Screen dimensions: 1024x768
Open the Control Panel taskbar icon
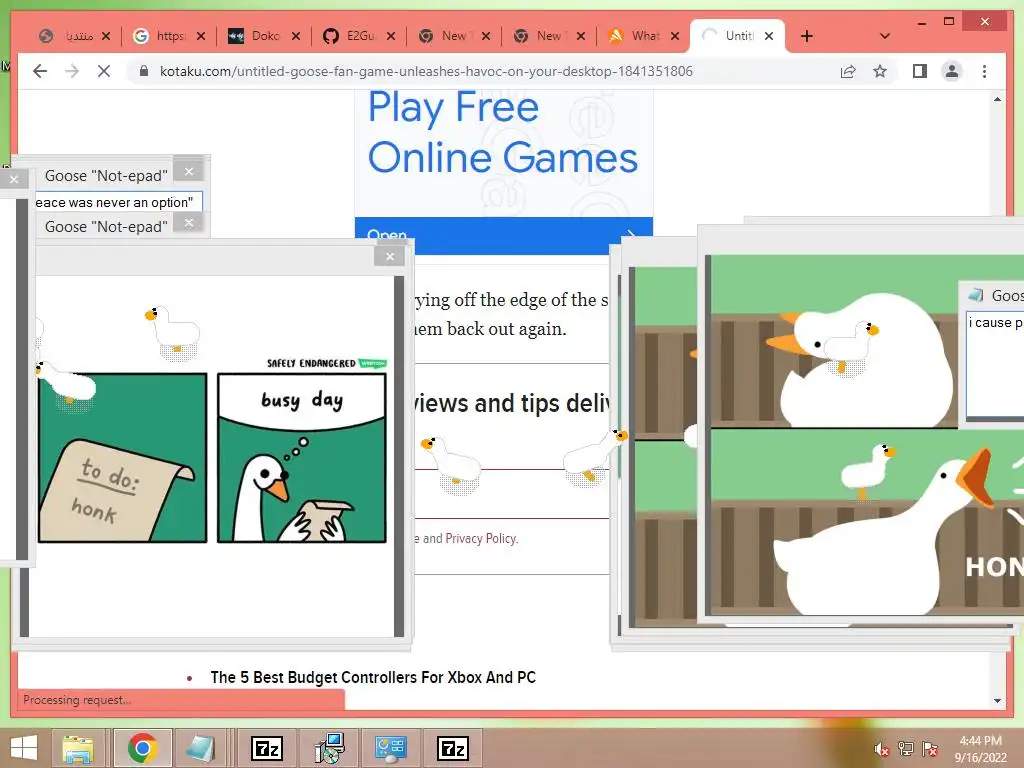tap(391, 748)
